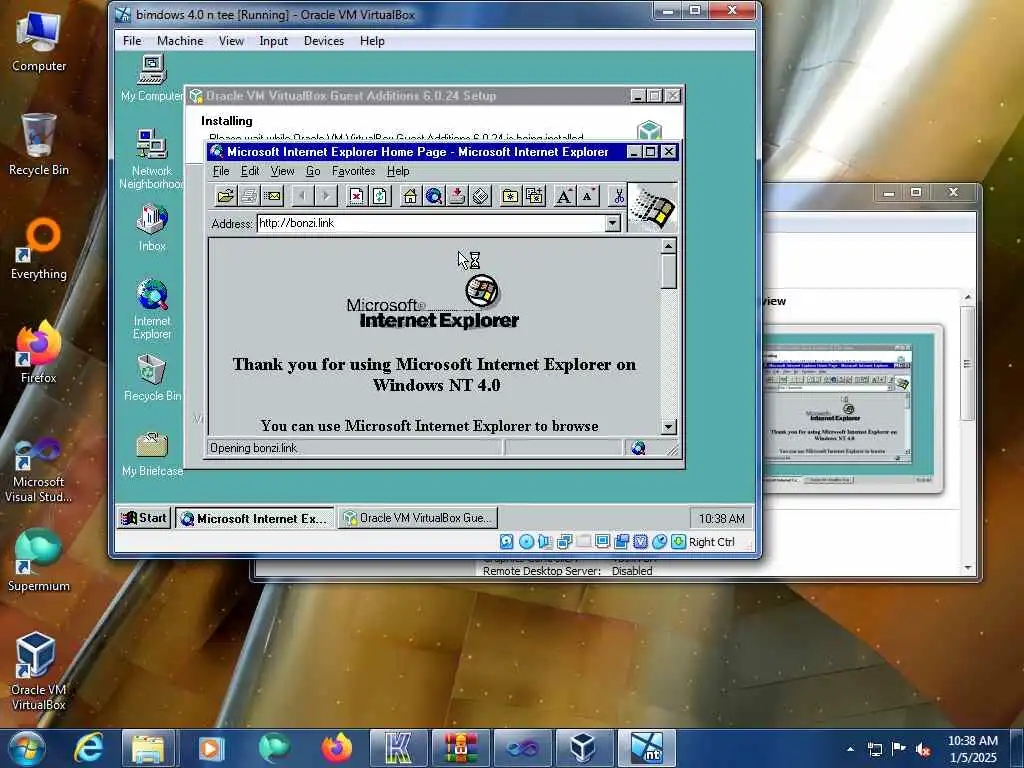The width and height of the screenshot is (1024, 768).
Task: Click the Open folder icon in IE toolbar
Action: [x=225, y=196]
